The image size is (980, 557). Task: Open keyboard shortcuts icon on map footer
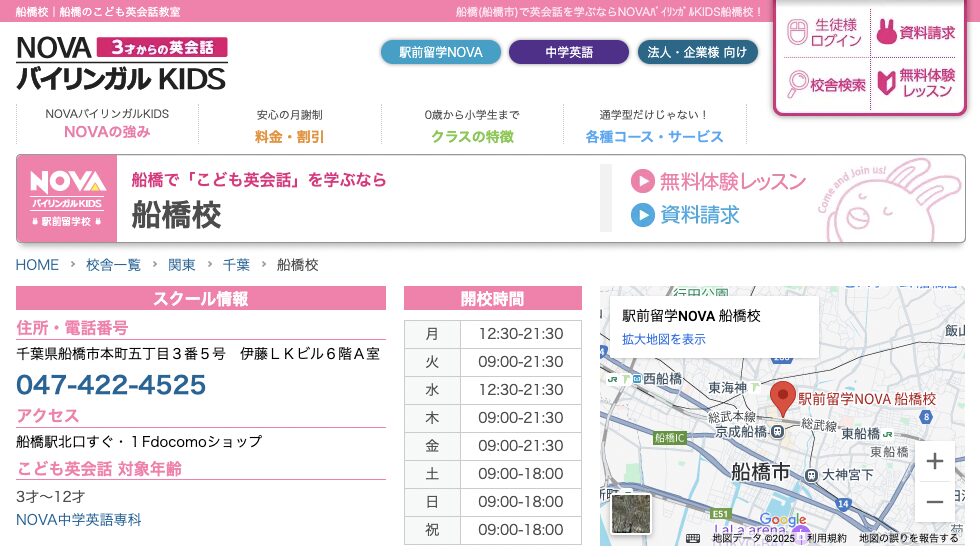[692, 538]
